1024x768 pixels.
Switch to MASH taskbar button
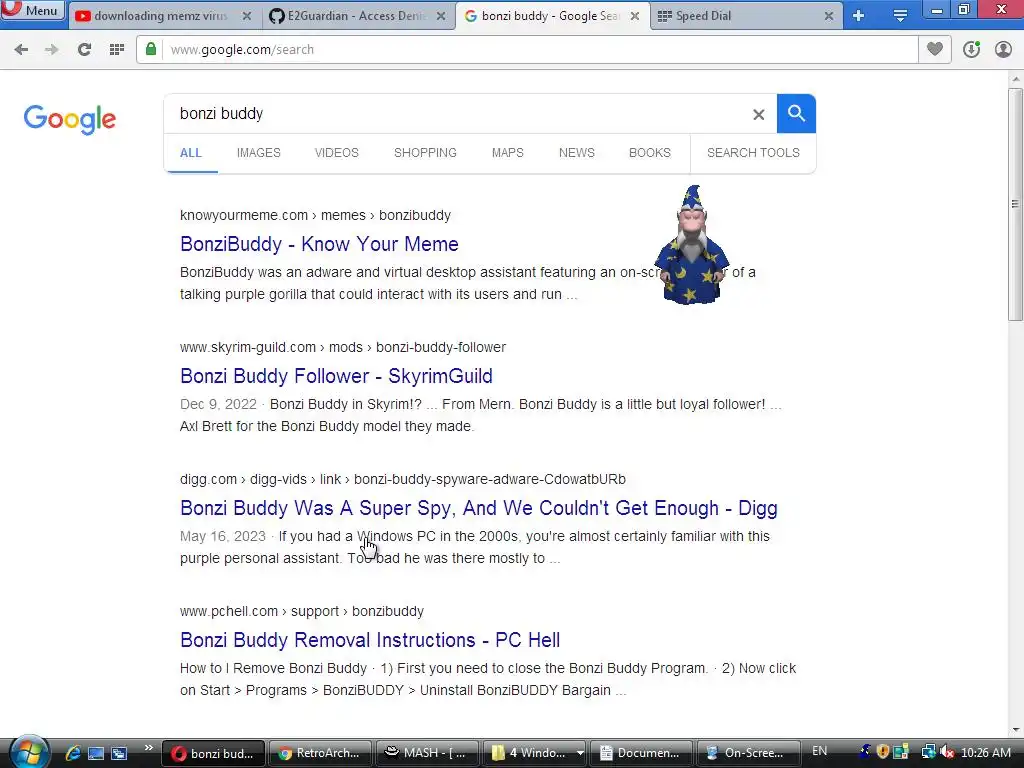(x=426, y=753)
